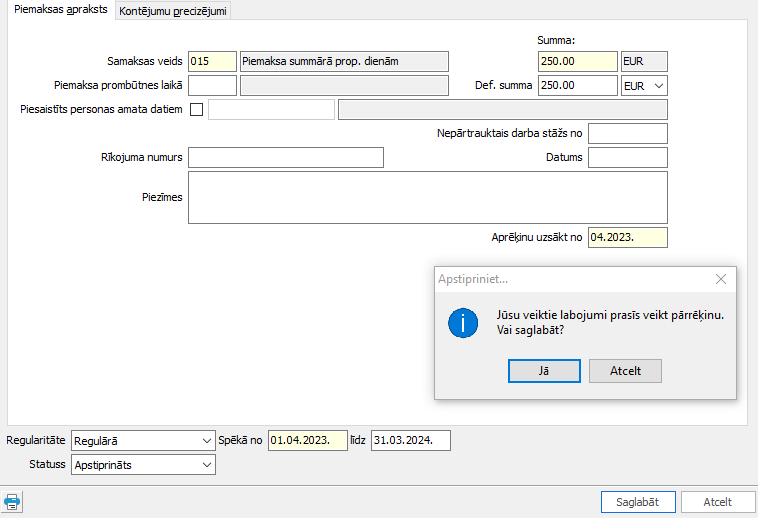Click the Aprēķinu uzsākt no field
Viewport: 758px width, 518px height.
[627, 237]
